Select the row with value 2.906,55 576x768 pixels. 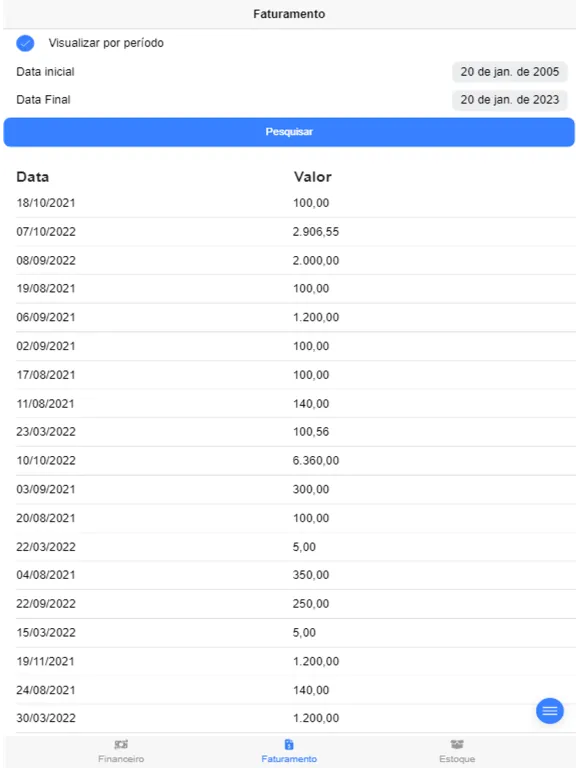pyautogui.click(x=296, y=232)
